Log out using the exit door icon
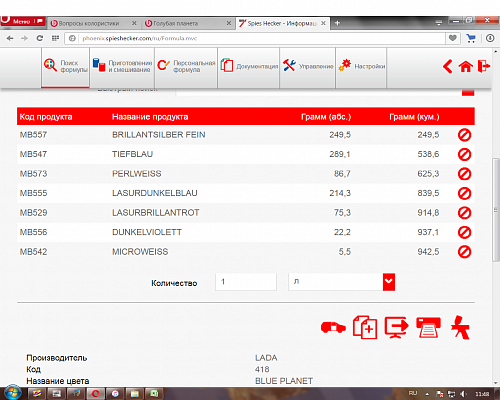 (484, 66)
